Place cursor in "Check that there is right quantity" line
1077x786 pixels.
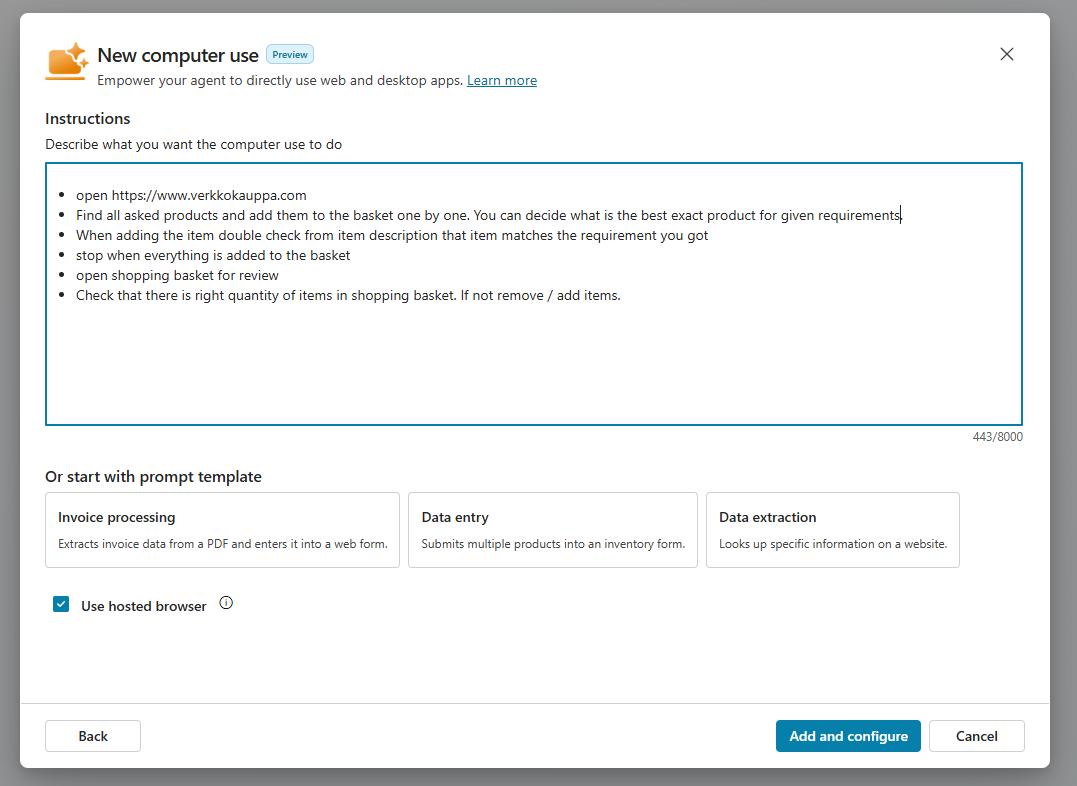tap(348, 295)
